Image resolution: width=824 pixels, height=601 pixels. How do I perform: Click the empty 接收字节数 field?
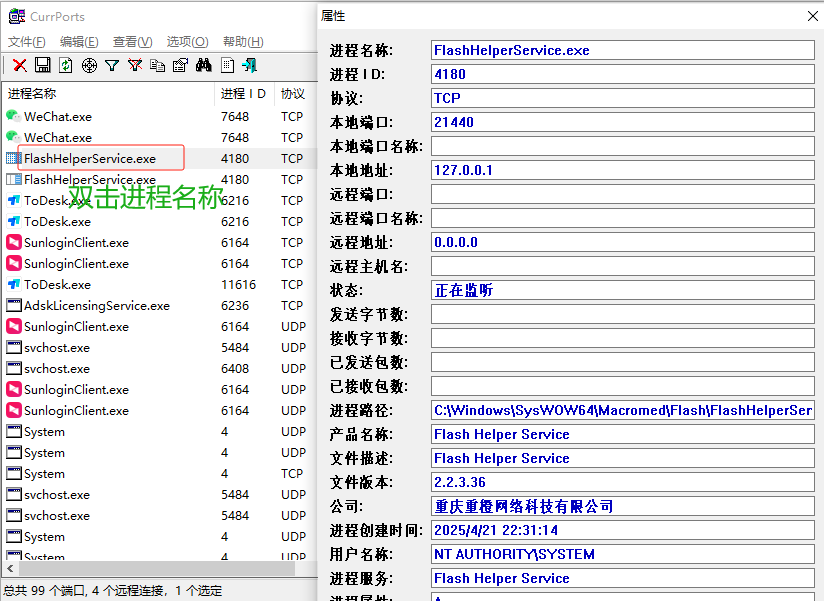coord(623,338)
